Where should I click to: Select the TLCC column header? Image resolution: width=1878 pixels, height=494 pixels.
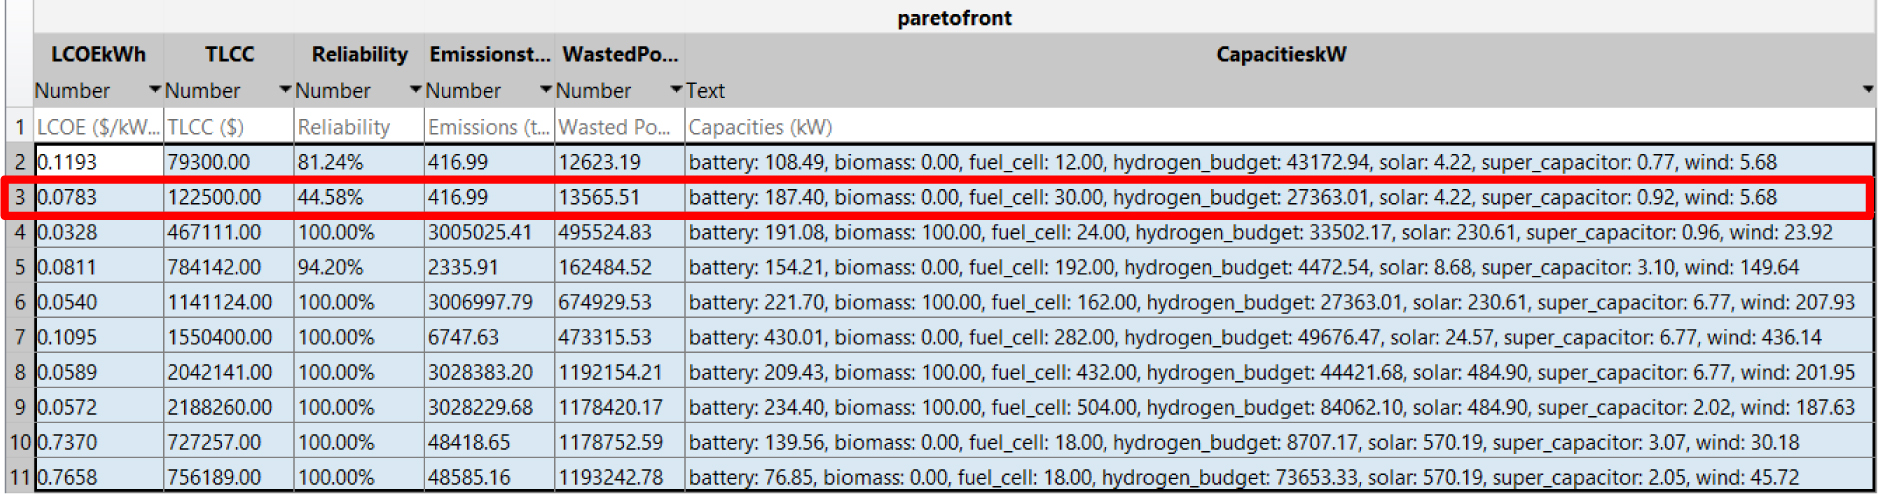pos(229,54)
